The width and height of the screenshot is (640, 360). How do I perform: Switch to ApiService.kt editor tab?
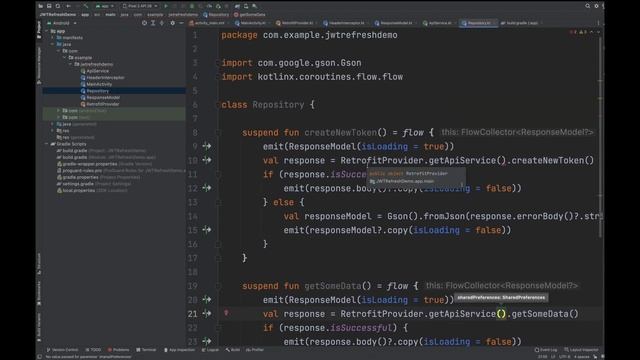pyautogui.click(x=439, y=23)
